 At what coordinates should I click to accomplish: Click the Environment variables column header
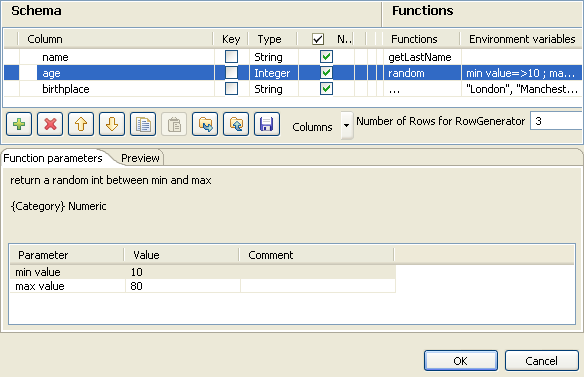(521, 39)
